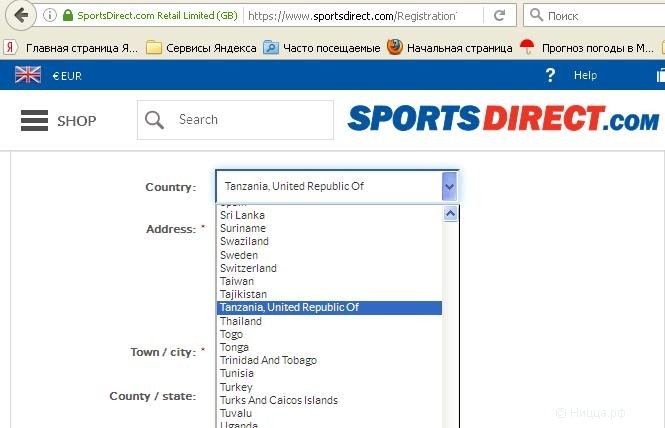The width and height of the screenshot is (665, 428).
Task: Open the SHOP hamburger menu
Action: point(58,121)
